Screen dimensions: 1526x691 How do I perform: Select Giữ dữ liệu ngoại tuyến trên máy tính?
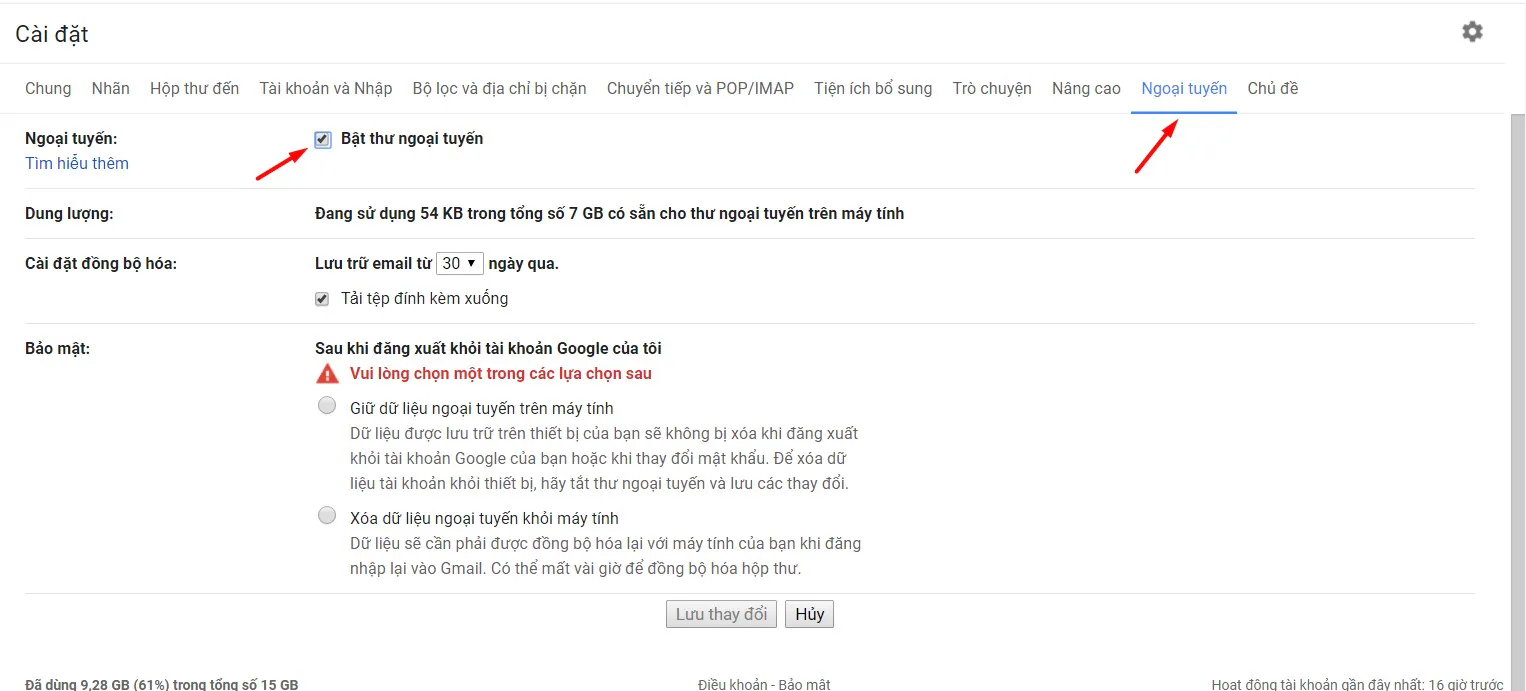327,406
